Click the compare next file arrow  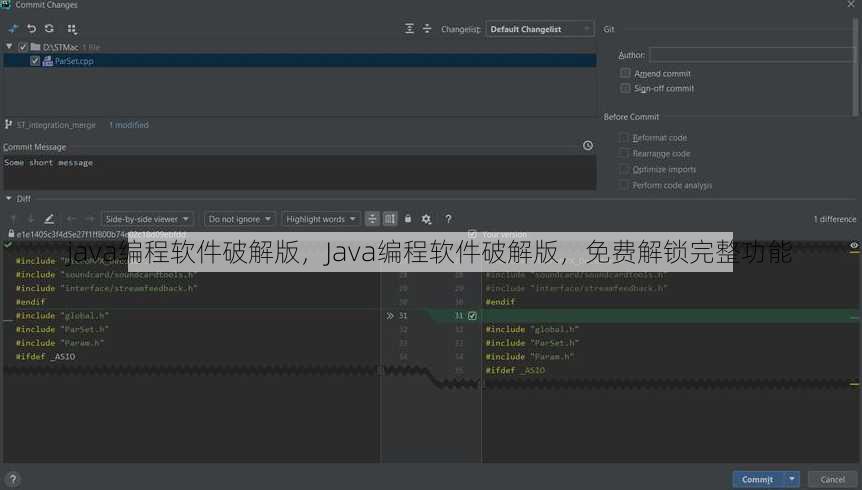tap(90, 219)
